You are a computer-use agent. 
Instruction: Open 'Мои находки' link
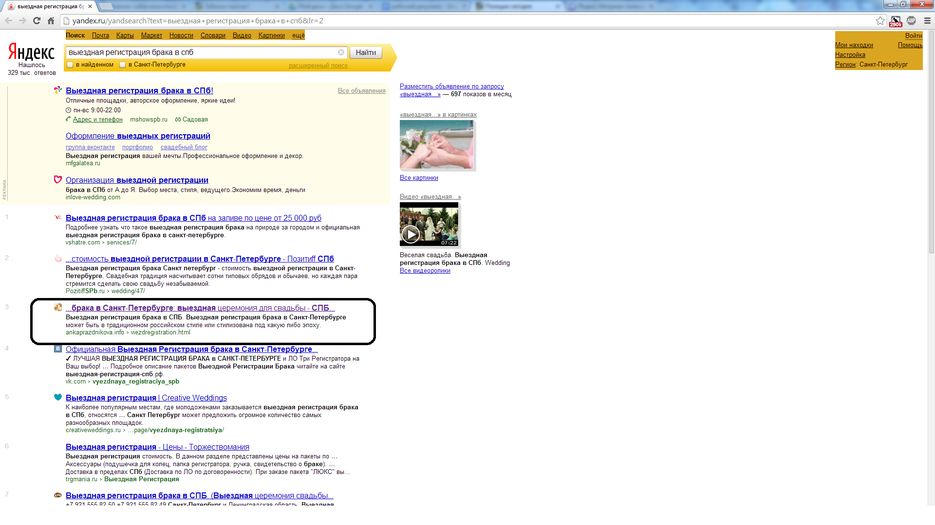pyautogui.click(x=854, y=45)
